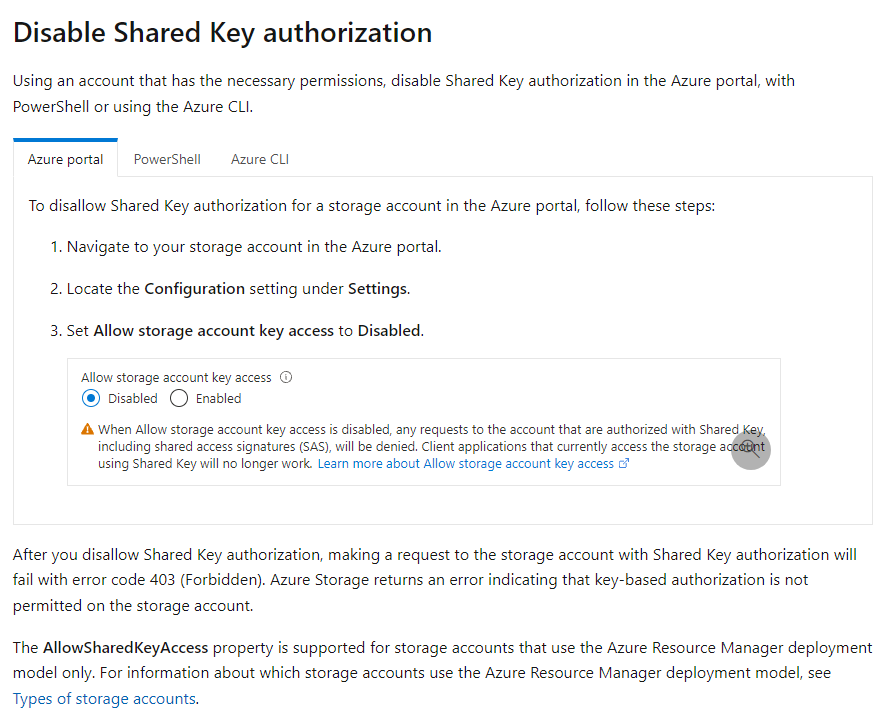Viewport: 888px width, 722px height.
Task: Select the Enabled radio button
Action: [179, 398]
